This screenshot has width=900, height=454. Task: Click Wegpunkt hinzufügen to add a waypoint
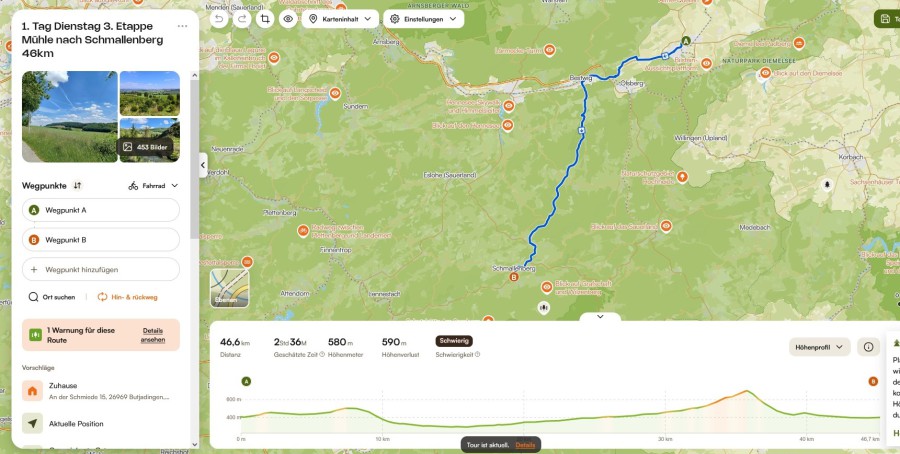click(x=100, y=269)
